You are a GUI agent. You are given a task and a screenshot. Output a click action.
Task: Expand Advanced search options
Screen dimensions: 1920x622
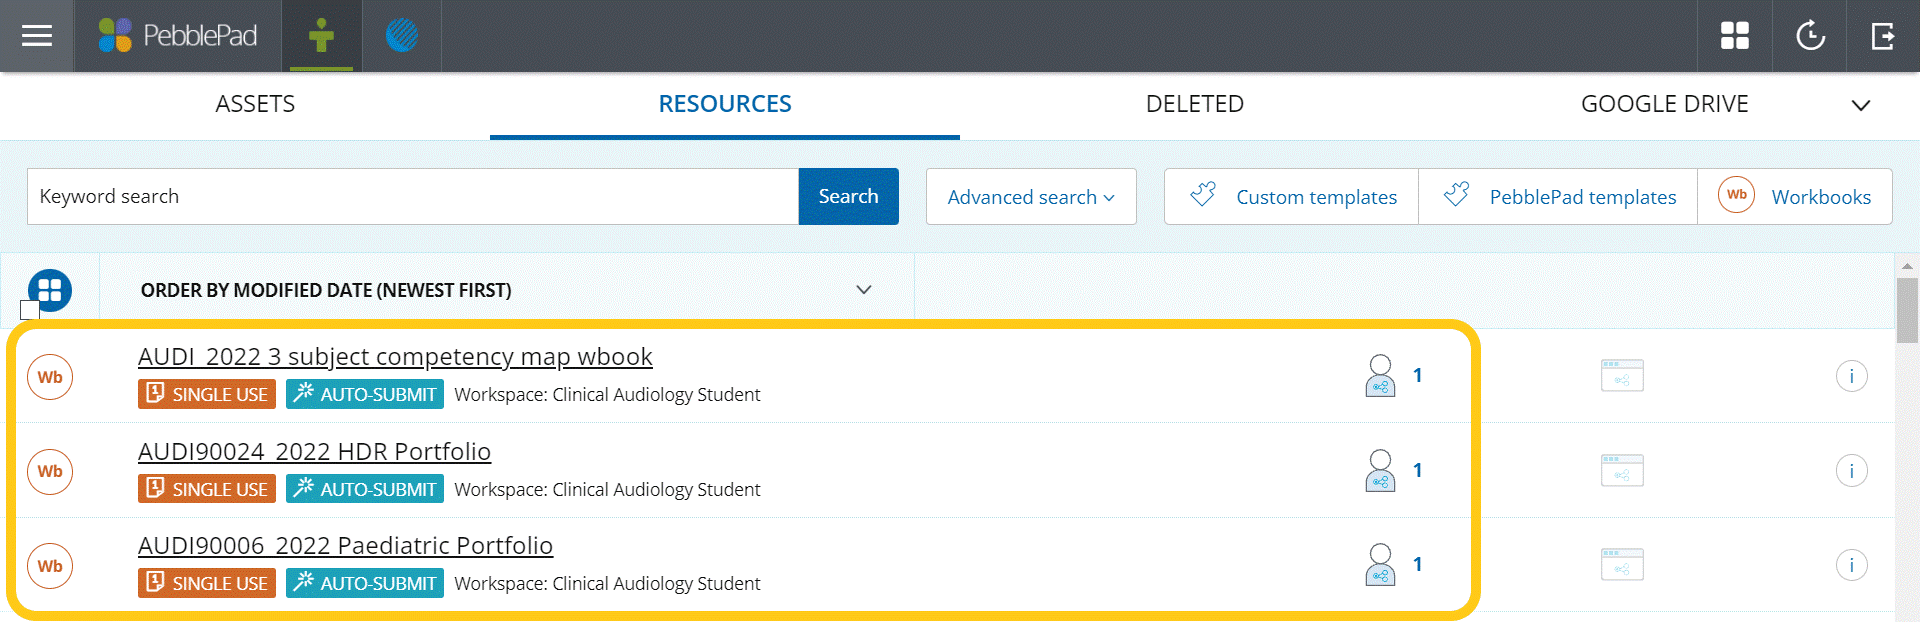[1031, 197]
